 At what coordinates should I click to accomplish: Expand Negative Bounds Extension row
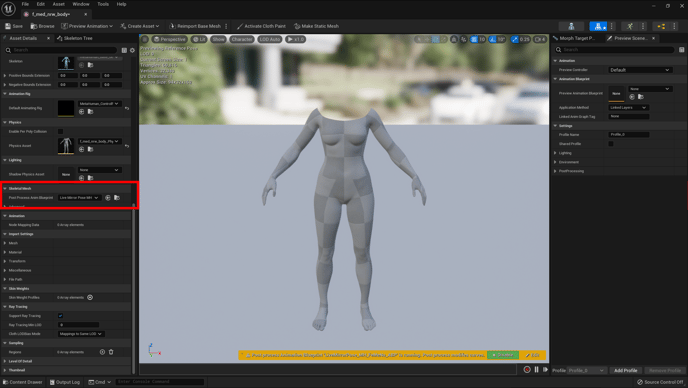(5, 84)
